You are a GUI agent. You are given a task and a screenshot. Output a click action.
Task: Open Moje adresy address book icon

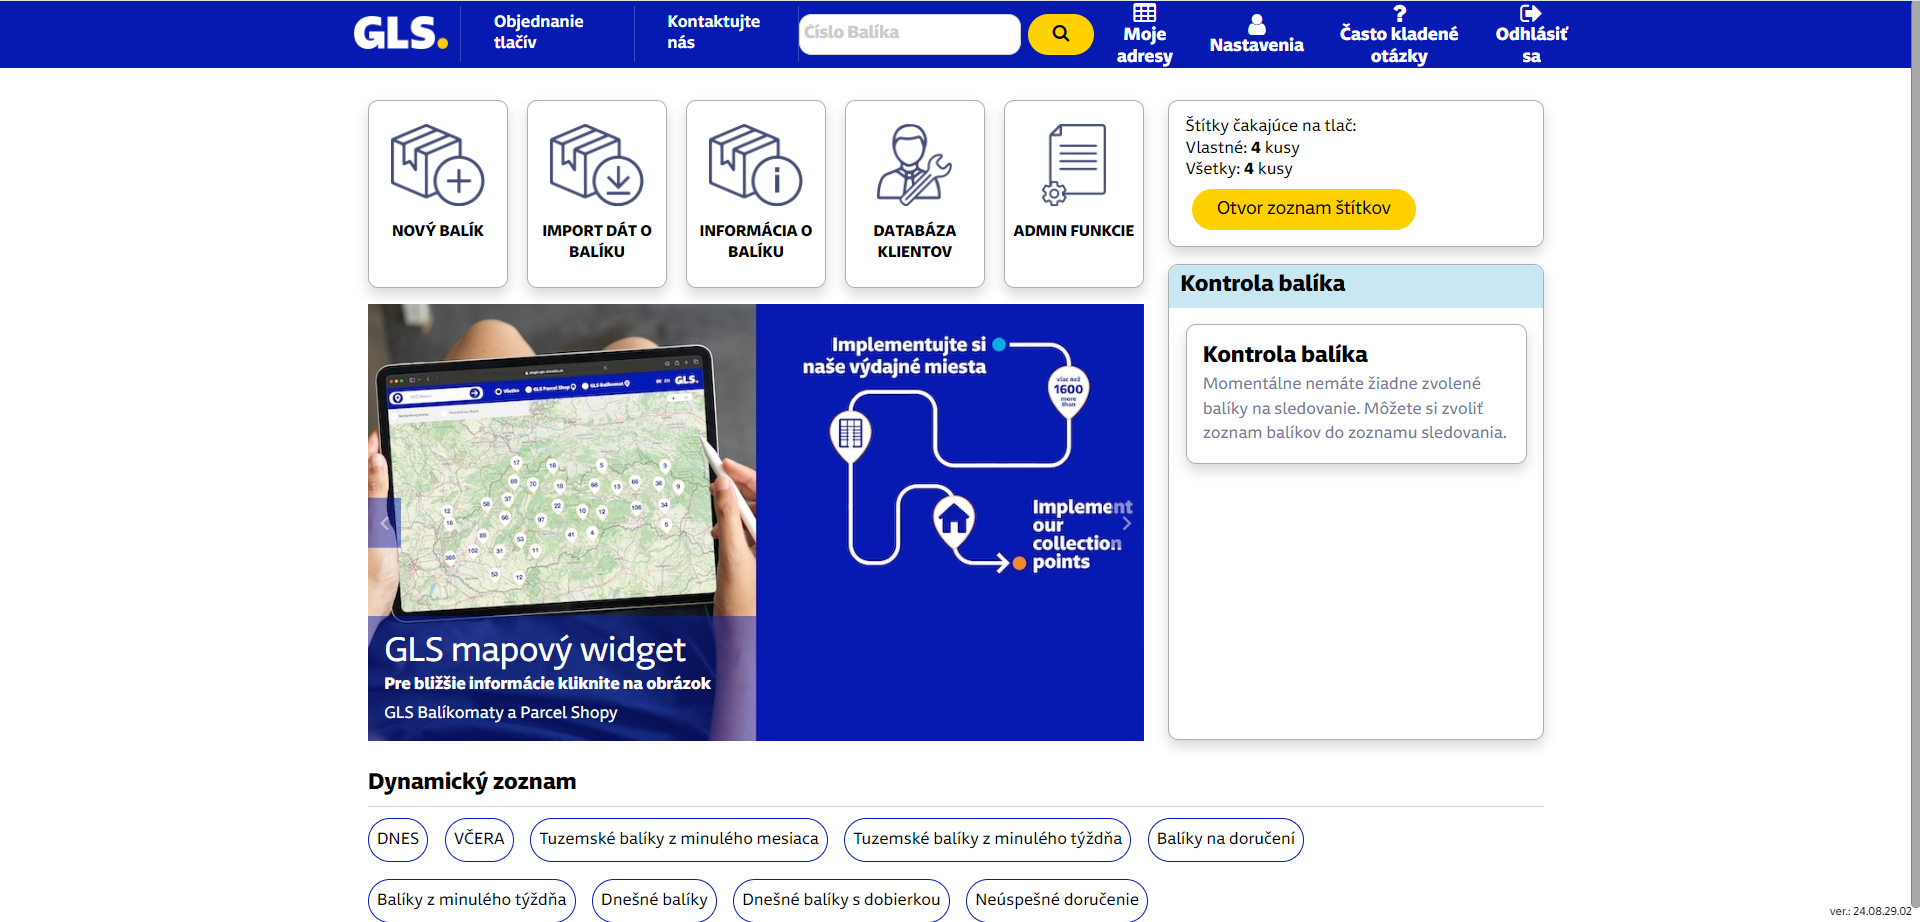click(x=1144, y=13)
